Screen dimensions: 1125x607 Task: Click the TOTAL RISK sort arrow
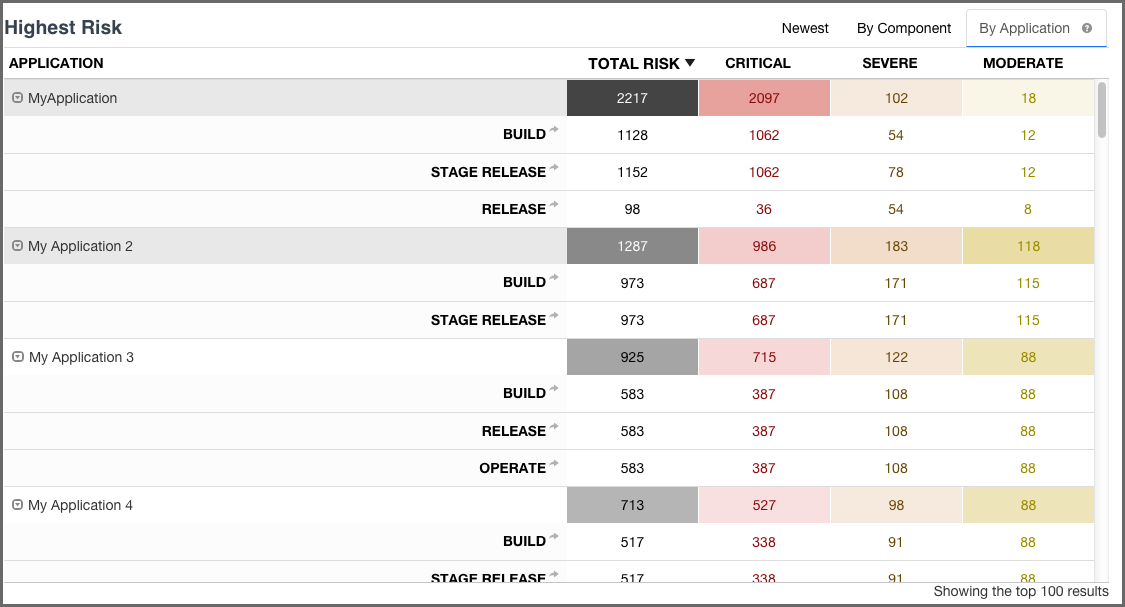(690, 62)
